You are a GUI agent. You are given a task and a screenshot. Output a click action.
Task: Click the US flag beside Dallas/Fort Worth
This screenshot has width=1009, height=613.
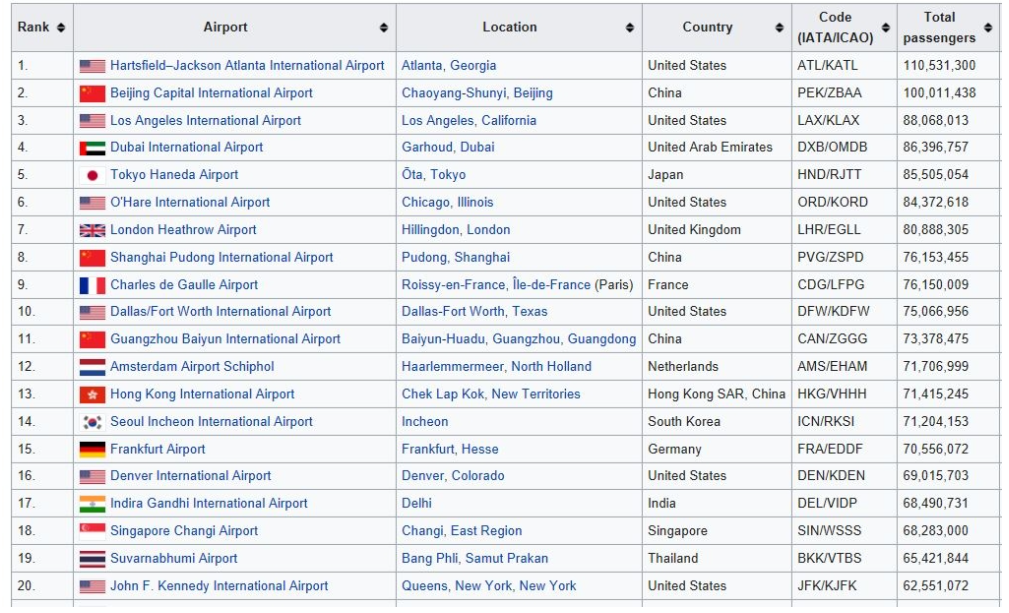[x=92, y=313]
